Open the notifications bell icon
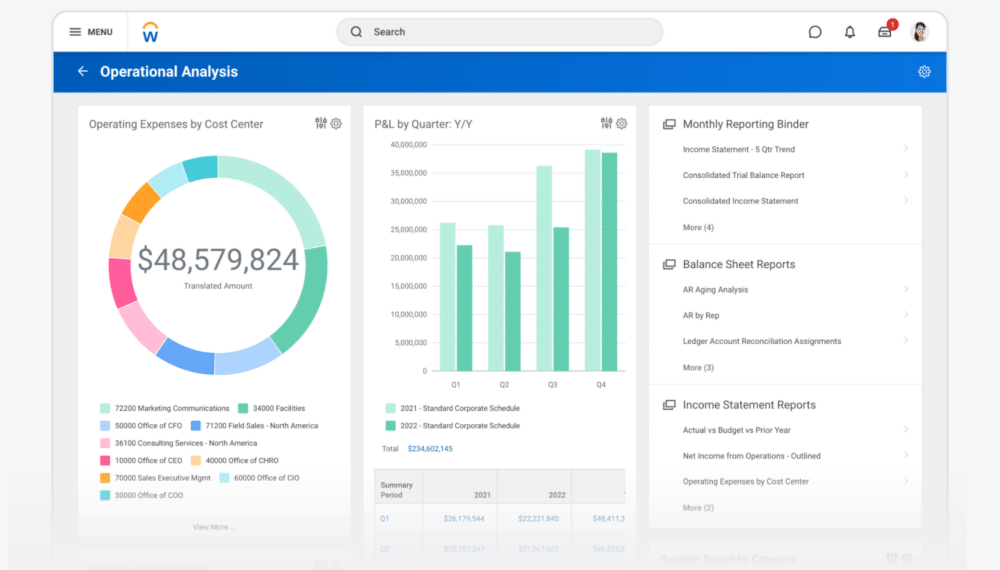1000x570 pixels. [850, 32]
